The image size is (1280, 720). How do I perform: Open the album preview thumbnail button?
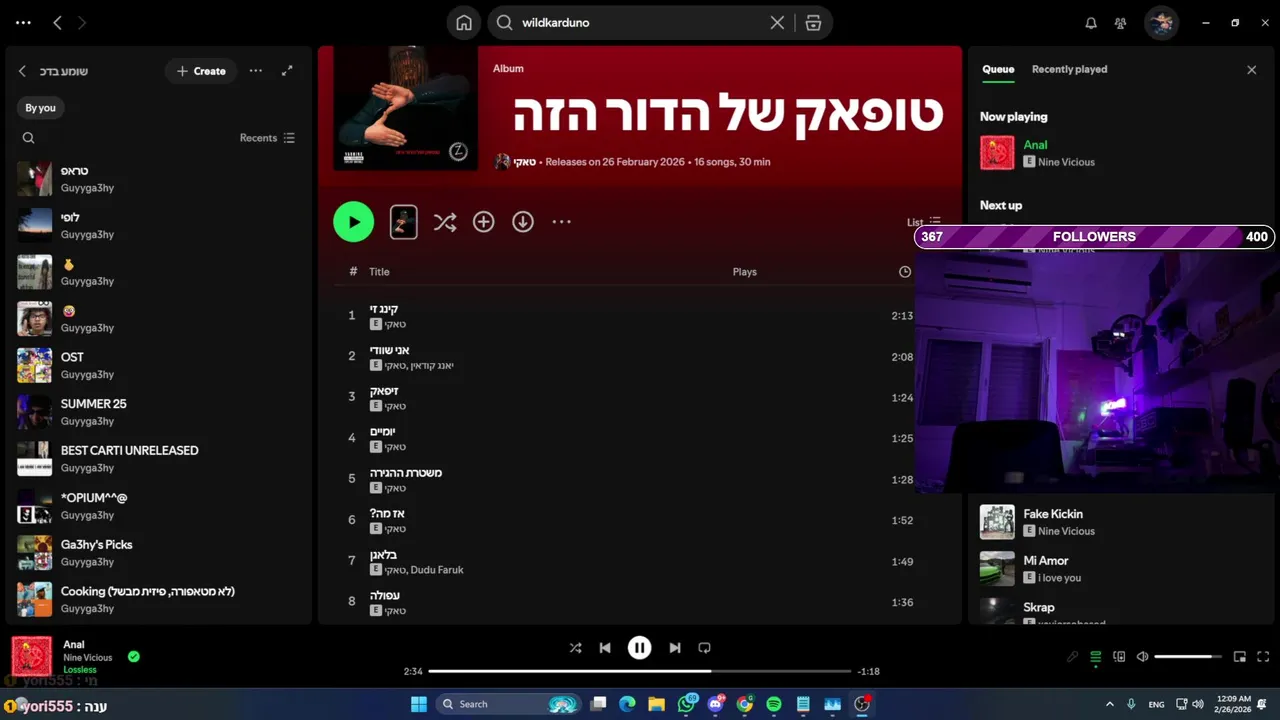403,222
